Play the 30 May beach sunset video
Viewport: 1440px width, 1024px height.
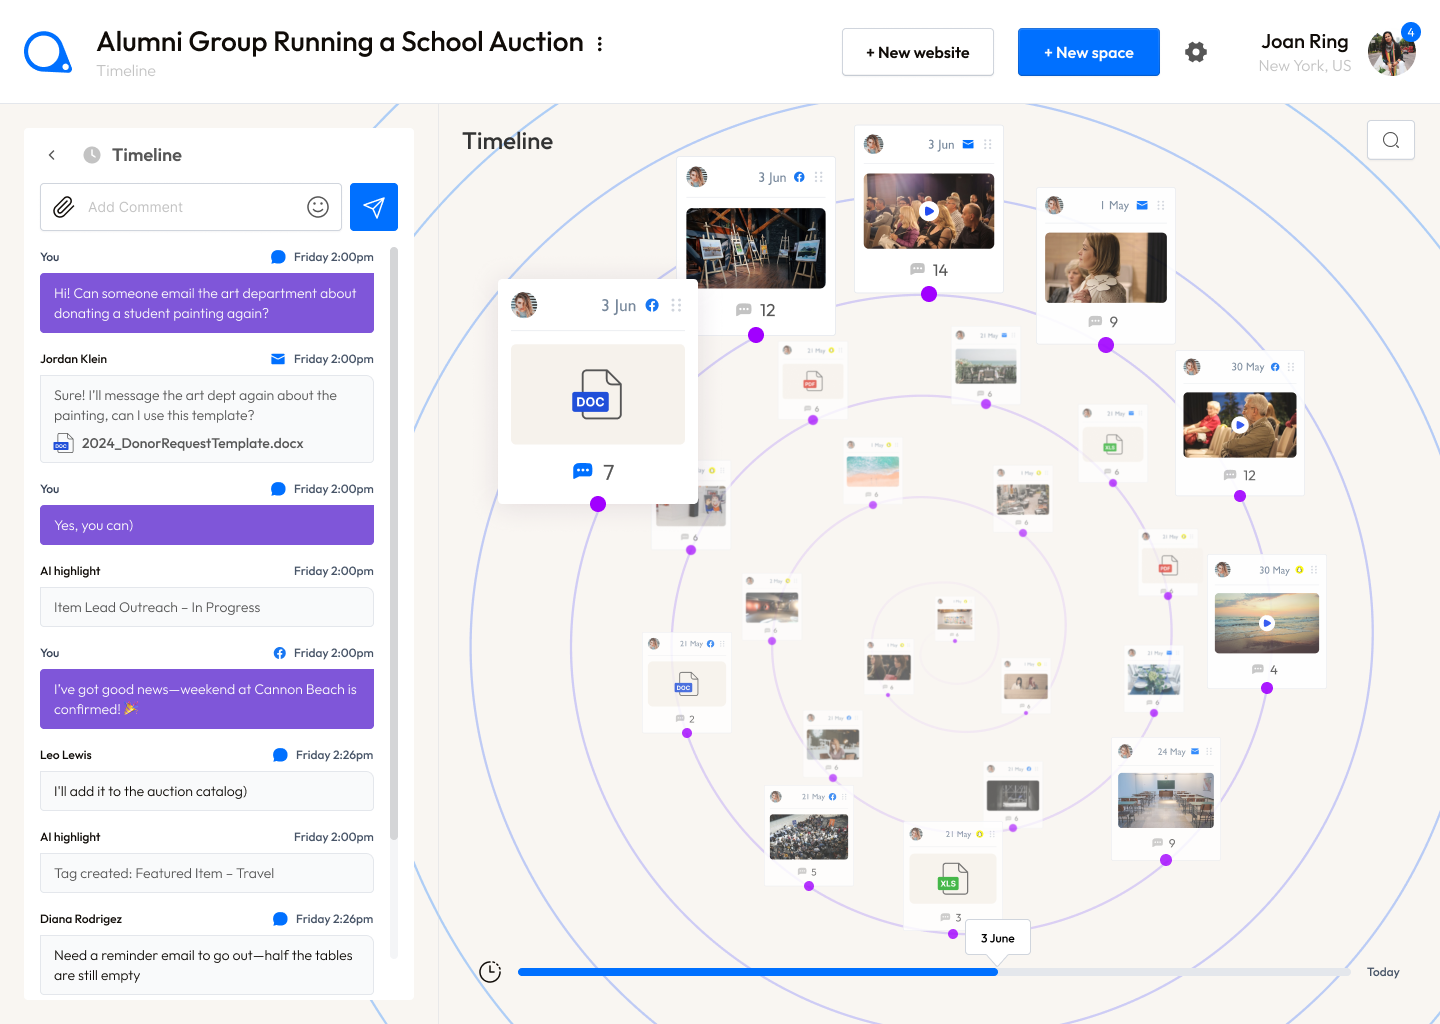(1267, 623)
